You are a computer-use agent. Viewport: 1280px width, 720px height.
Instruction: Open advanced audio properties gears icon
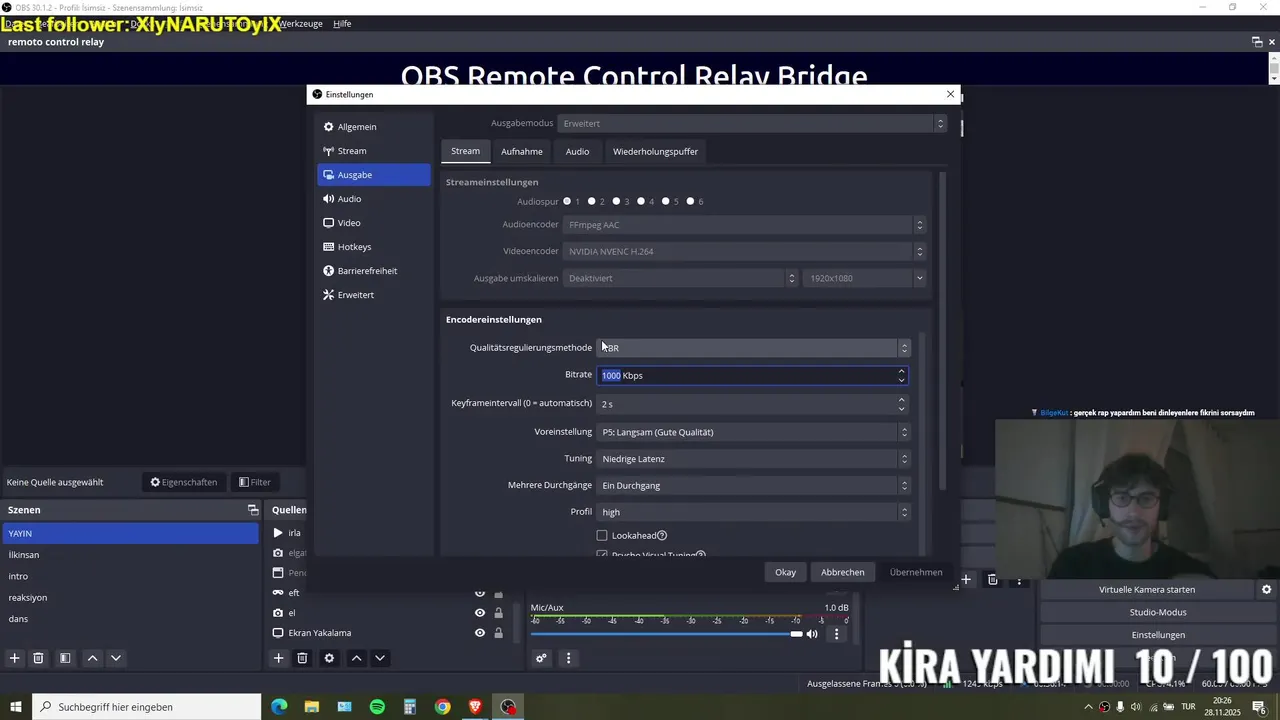(x=541, y=658)
